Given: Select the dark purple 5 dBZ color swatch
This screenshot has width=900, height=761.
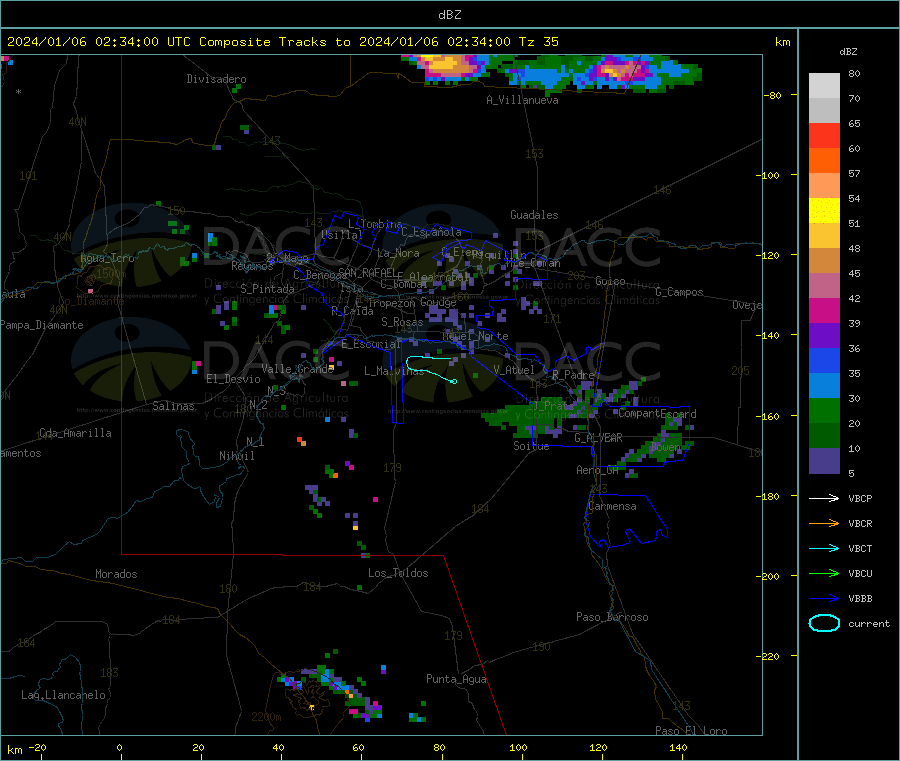Looking at the screenshot, I should pyautogui.click(x=824, y=461).
